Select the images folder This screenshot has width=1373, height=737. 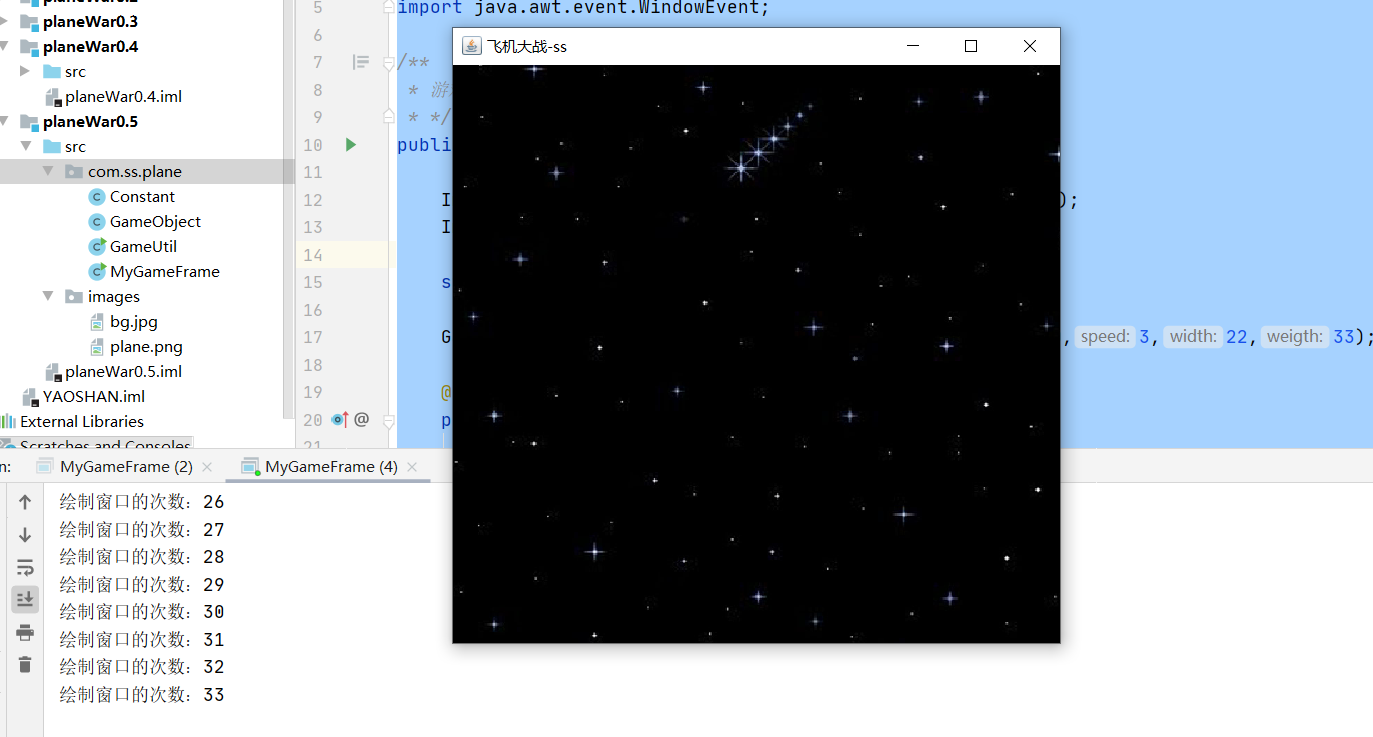click(114, 297)
